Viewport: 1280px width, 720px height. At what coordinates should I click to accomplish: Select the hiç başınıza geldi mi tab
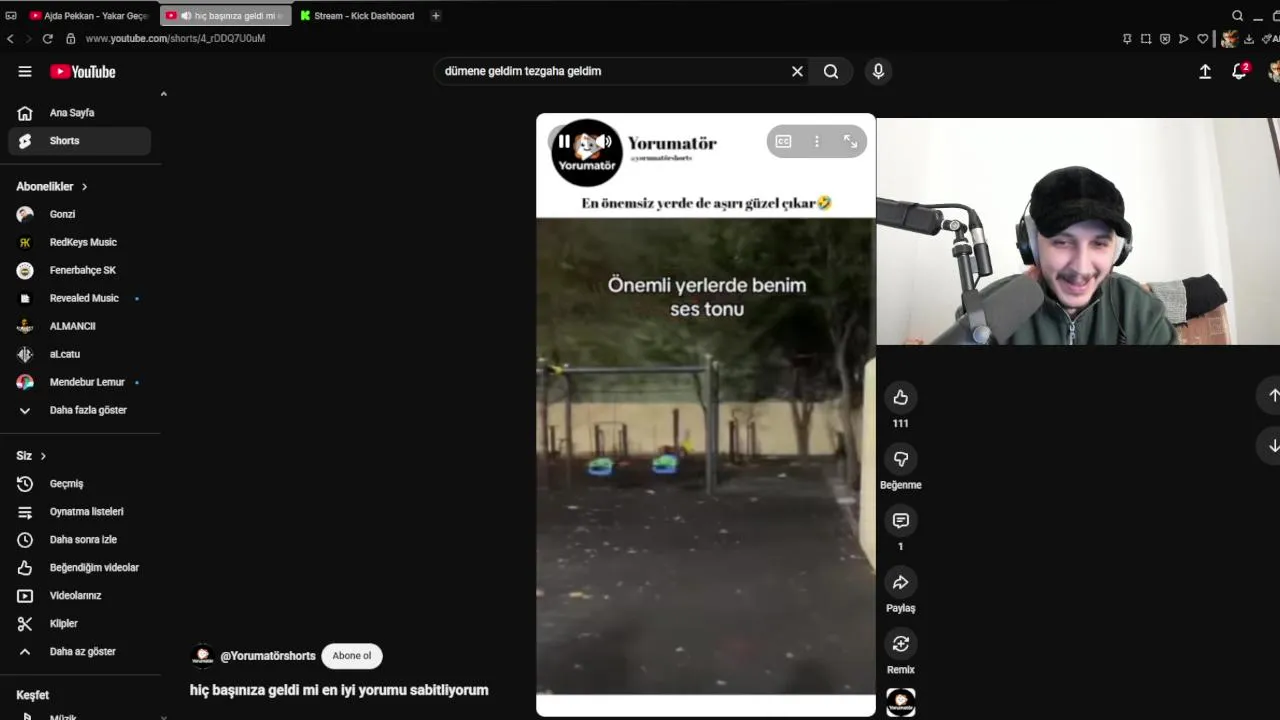[x=225, y=16]
